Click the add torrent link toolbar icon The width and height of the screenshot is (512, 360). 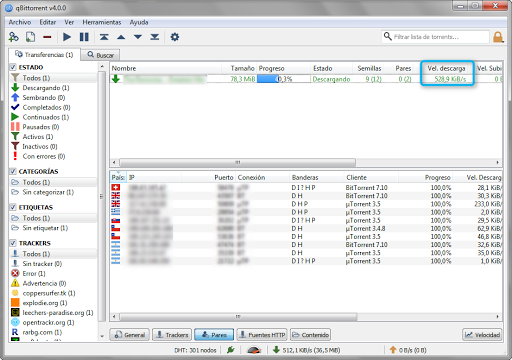(13, 37)
